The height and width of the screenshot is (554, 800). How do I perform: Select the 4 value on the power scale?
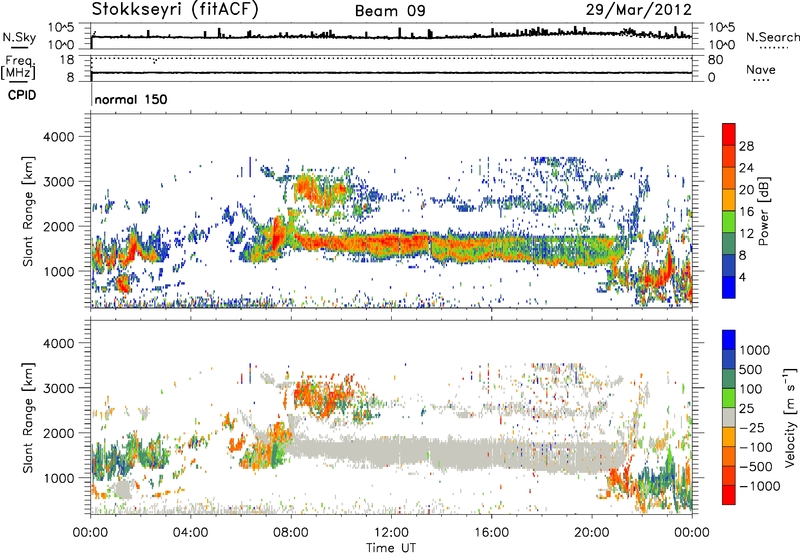(x=742, y=278)
